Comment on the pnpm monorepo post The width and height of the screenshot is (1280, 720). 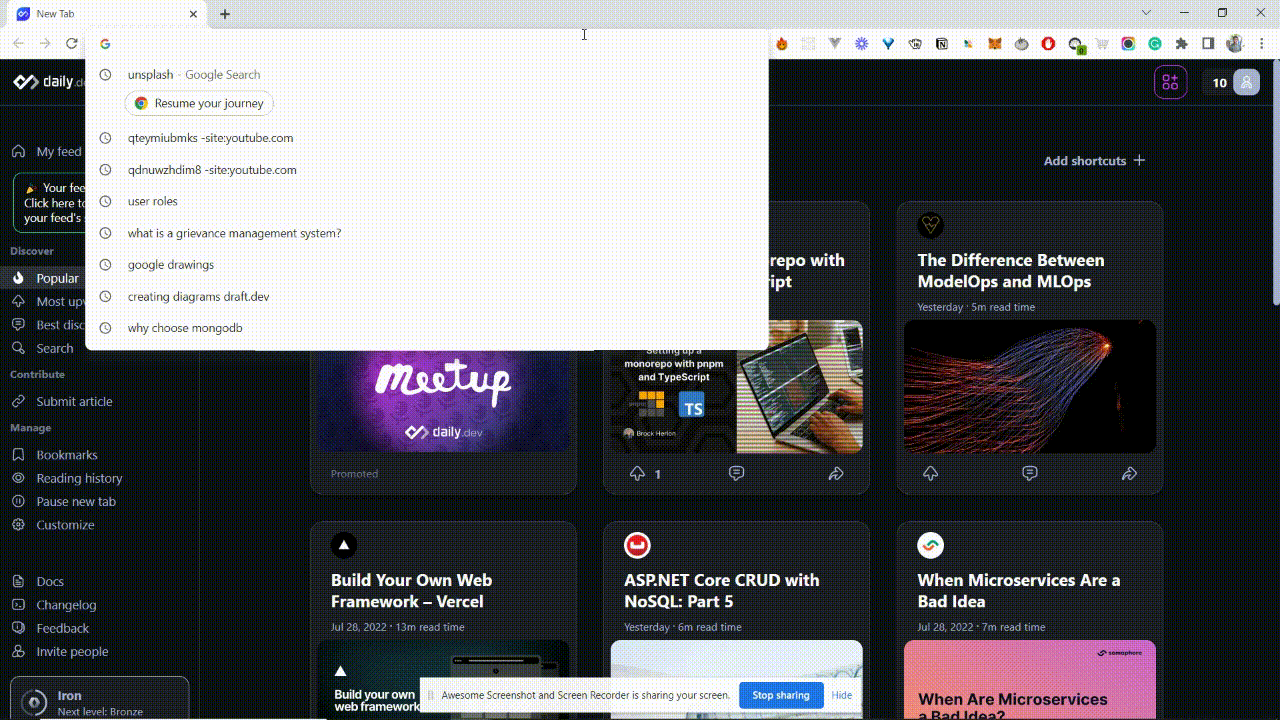736,474
